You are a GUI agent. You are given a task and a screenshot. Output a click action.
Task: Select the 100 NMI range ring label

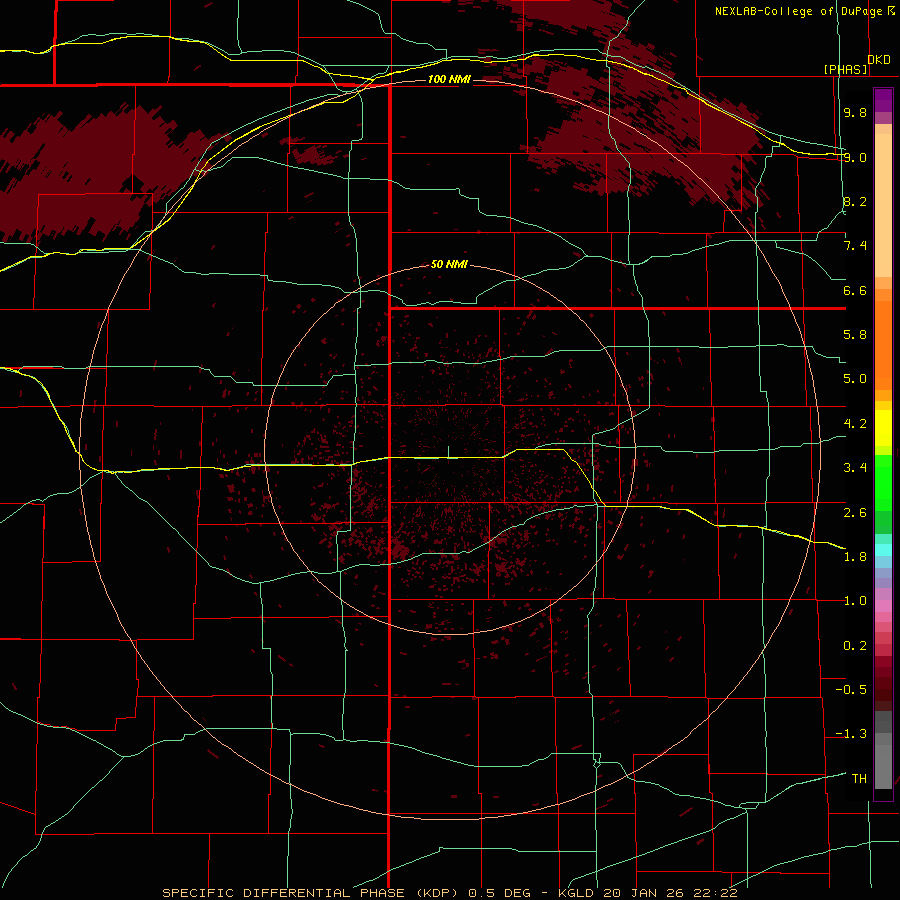[x=449, y=79]
